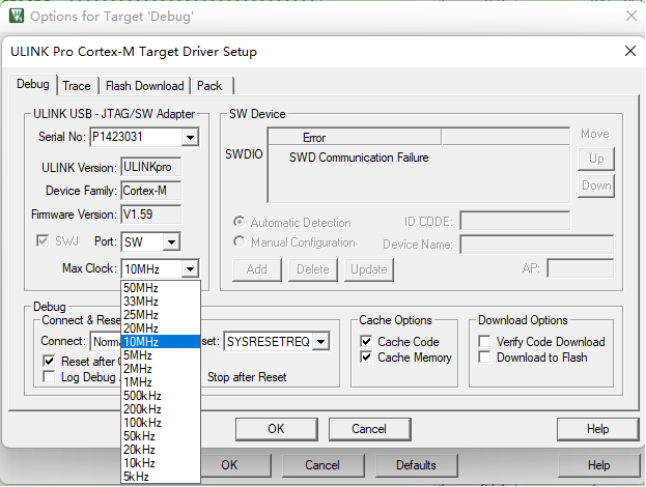Image resolution: width=646 pixels, height=487 pixels.
Task: Open the Flash Download tab
Action: (145, 86)
